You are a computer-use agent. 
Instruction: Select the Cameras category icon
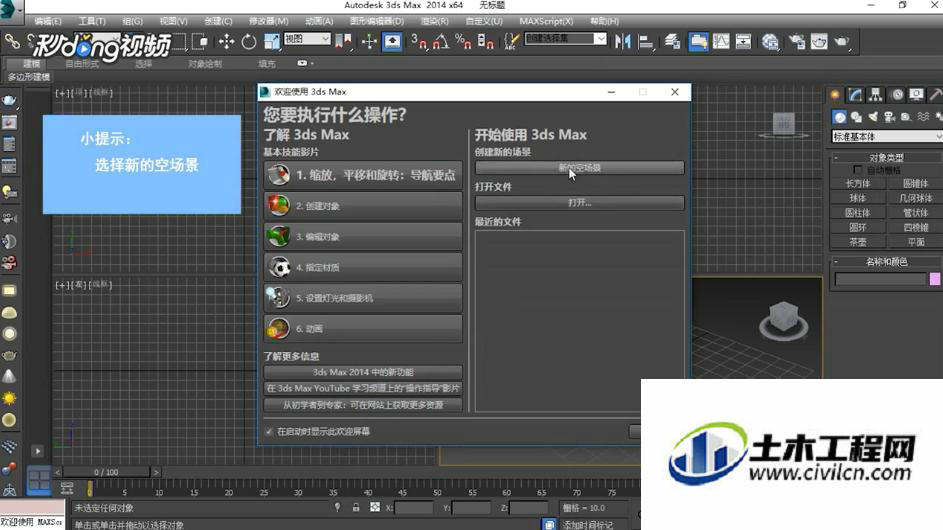889,117
